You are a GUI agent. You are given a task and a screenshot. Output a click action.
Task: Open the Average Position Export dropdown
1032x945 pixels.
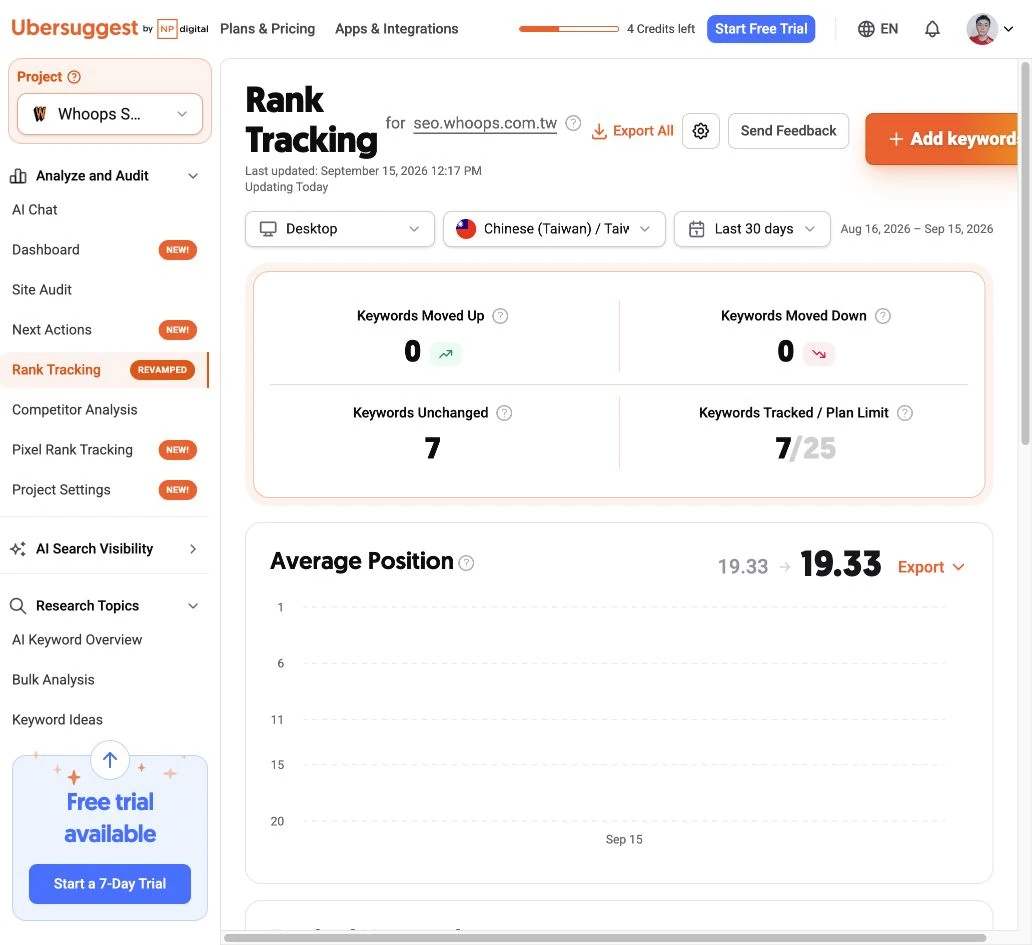pos(931,567)
